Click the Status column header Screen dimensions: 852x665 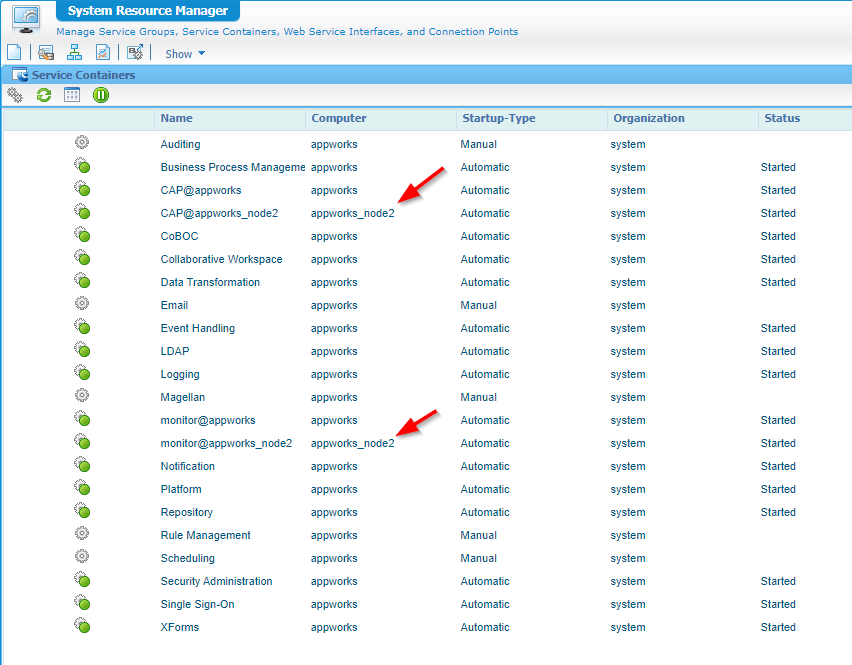(782, 118)
